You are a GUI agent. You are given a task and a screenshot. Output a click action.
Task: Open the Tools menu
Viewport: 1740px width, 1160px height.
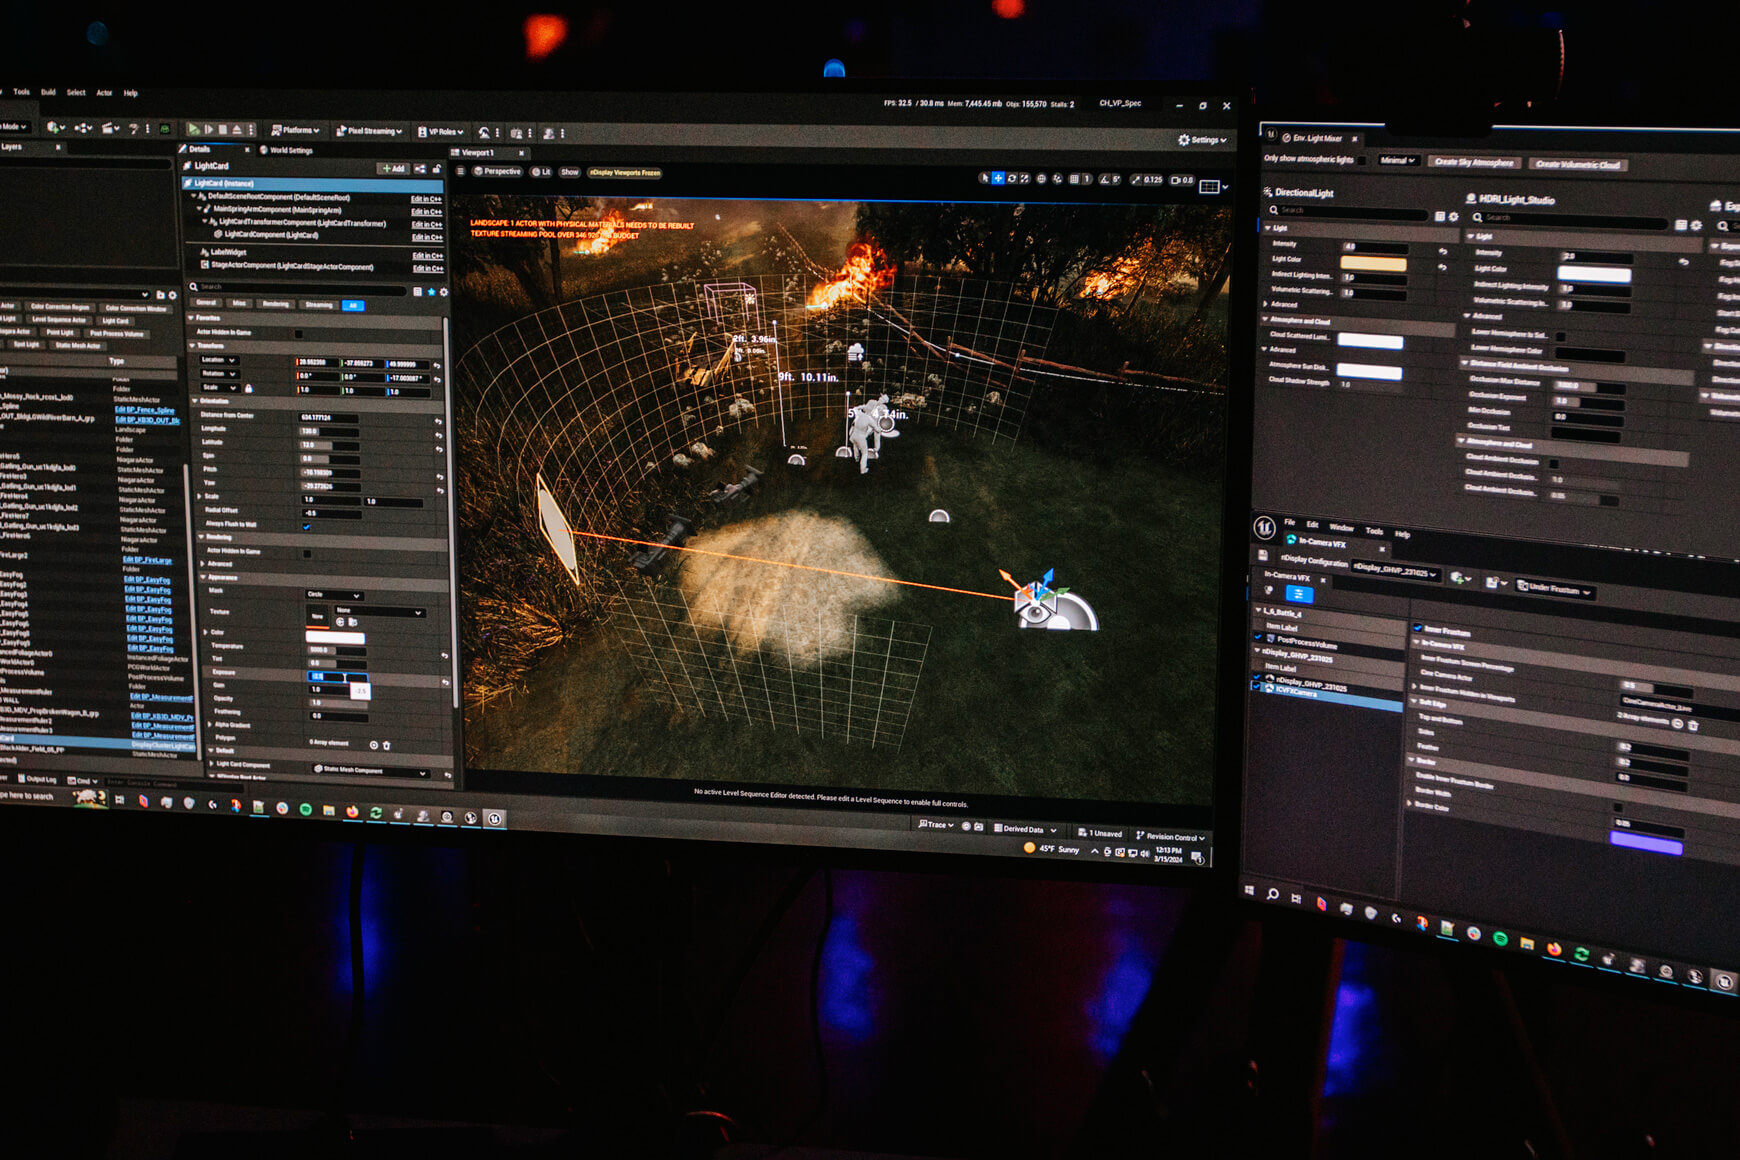coord(22,92)
